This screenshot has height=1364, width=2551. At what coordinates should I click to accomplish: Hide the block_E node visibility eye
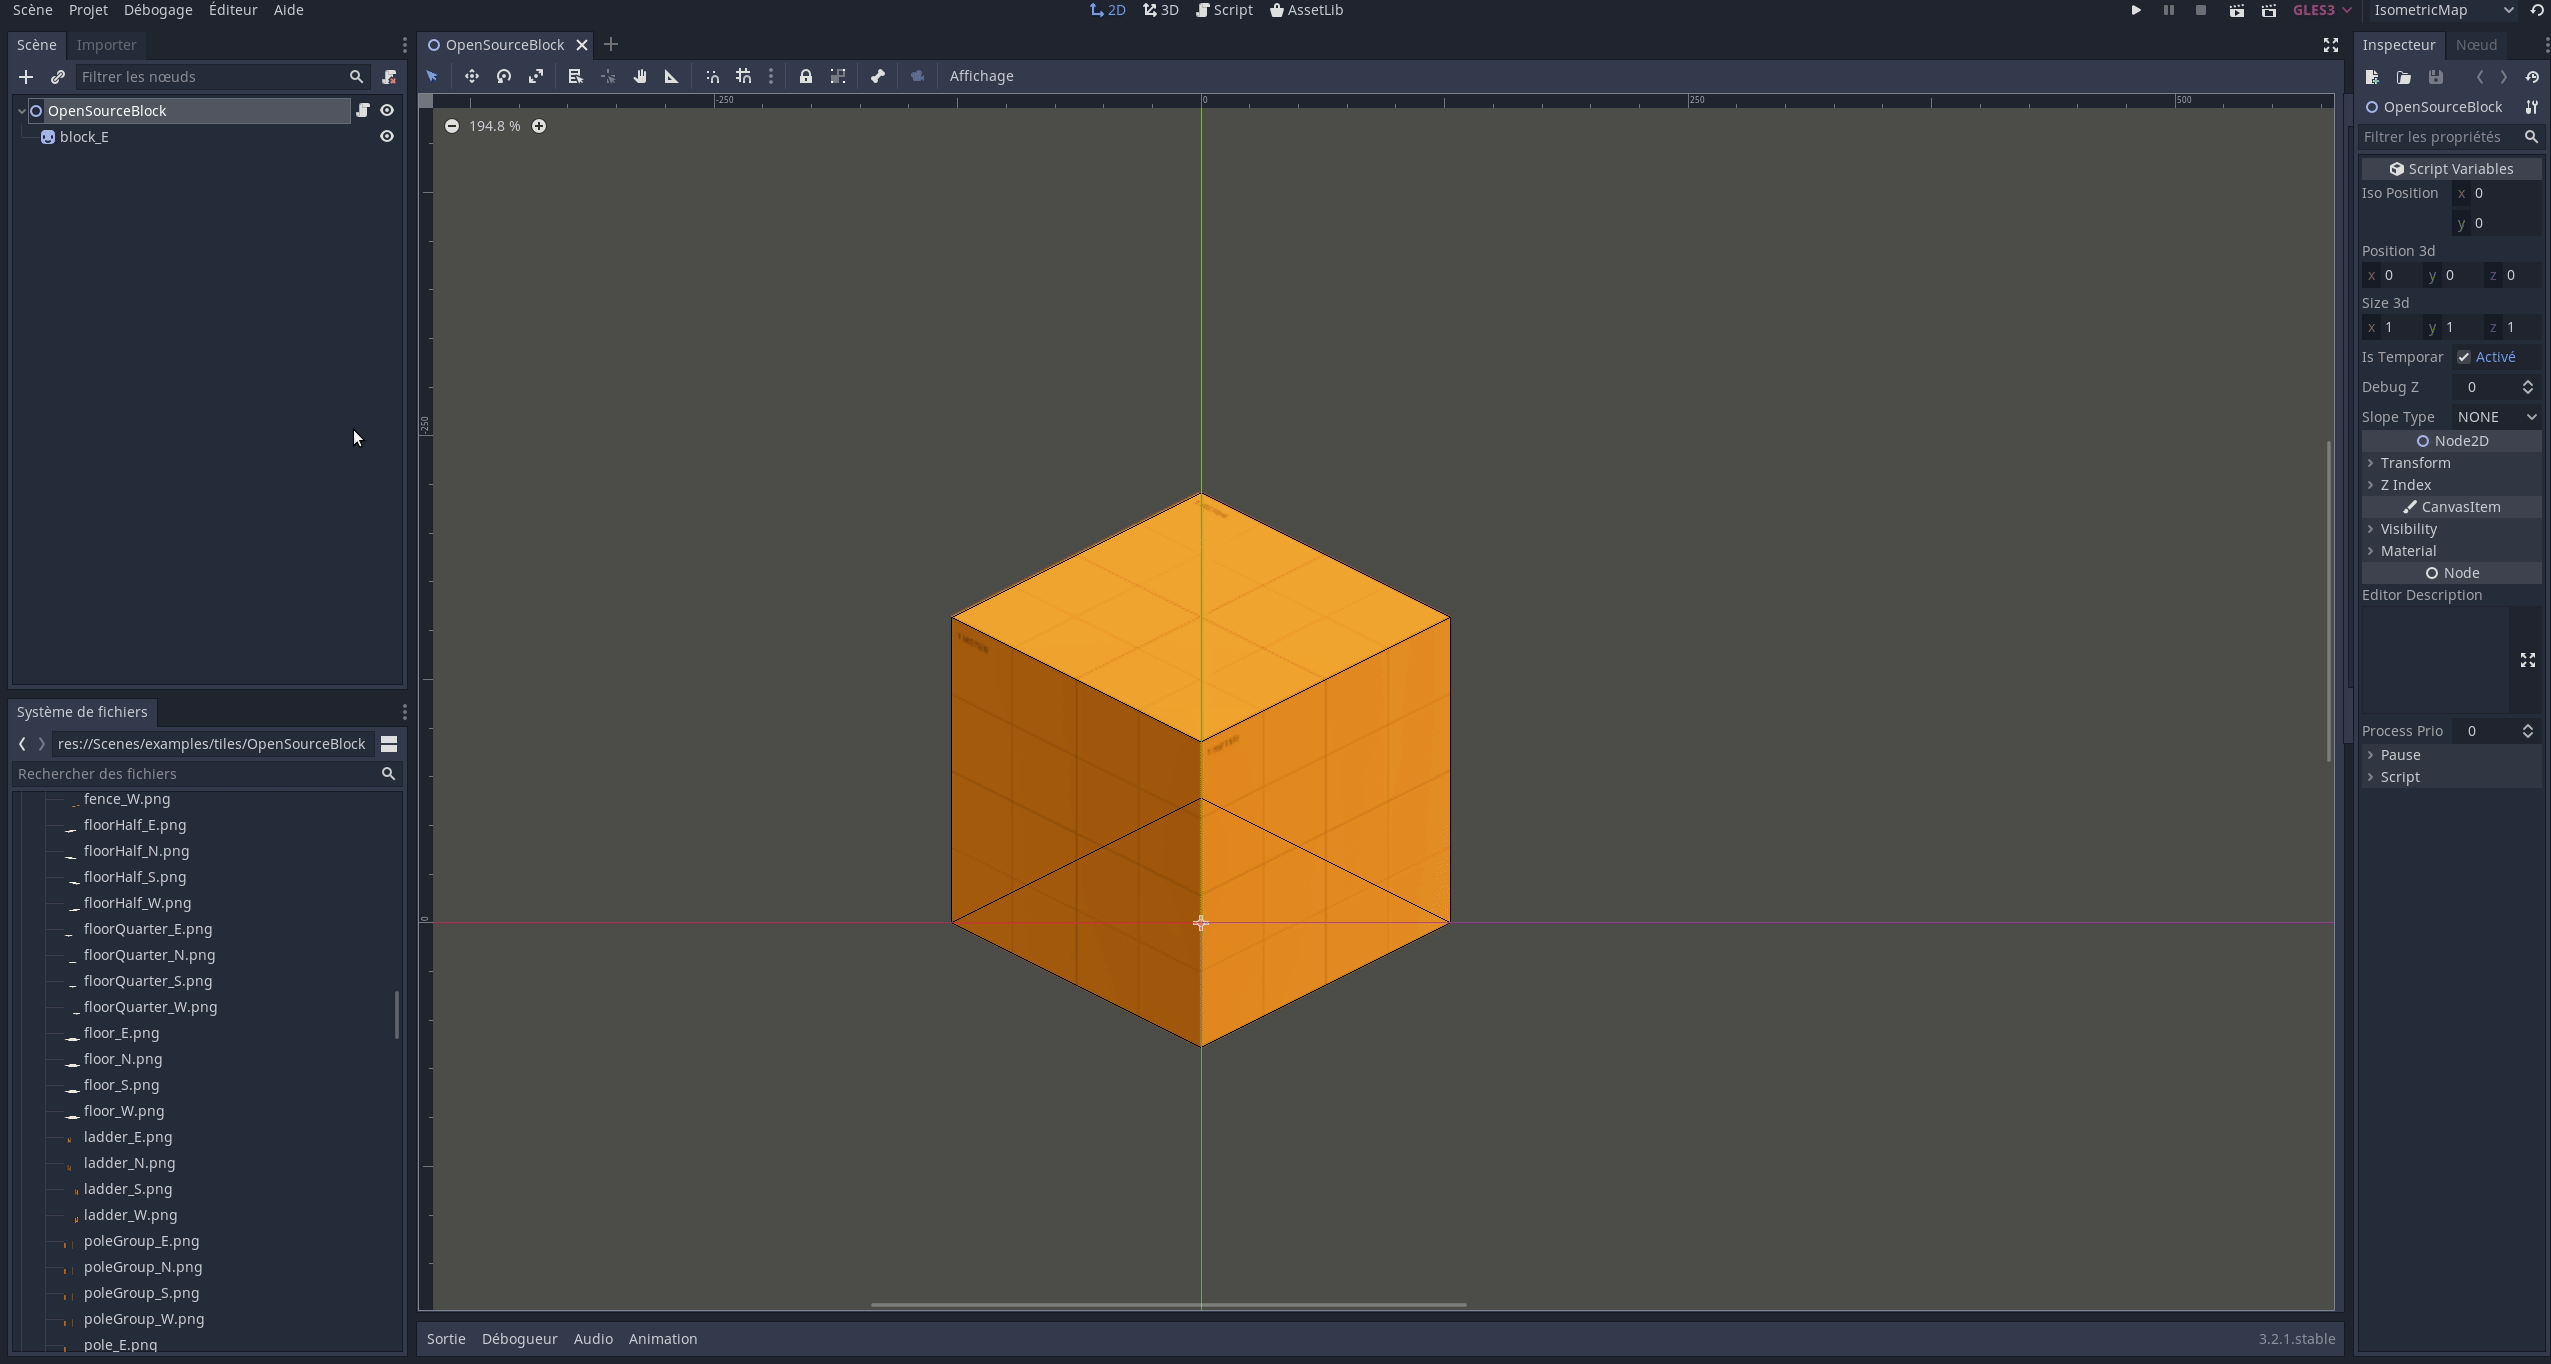(x=387, y=137)
